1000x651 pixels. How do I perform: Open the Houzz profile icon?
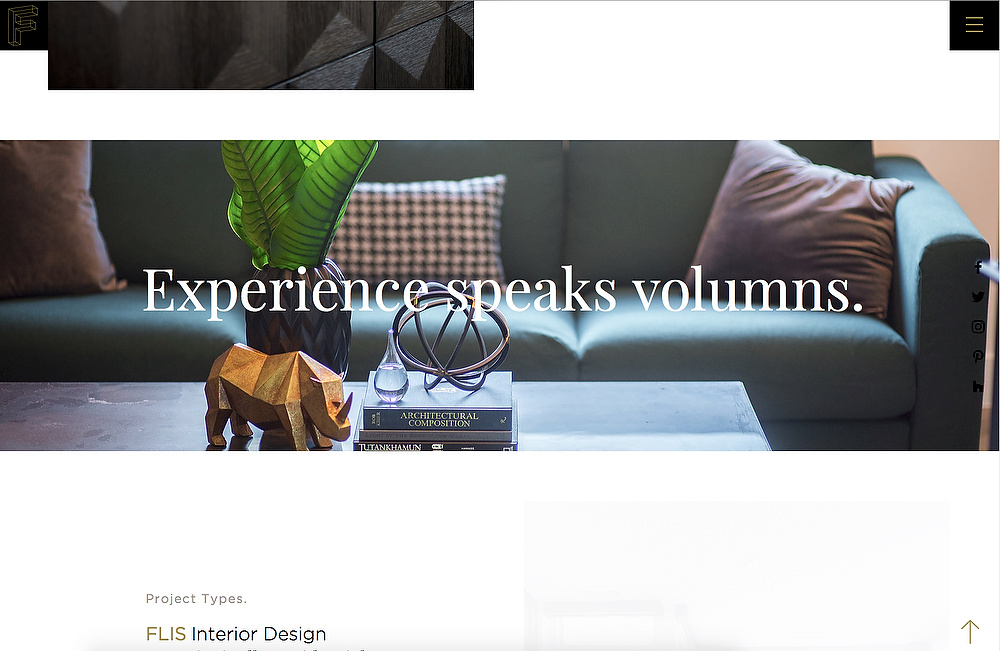pyautogui.click(x=978, y=386)
